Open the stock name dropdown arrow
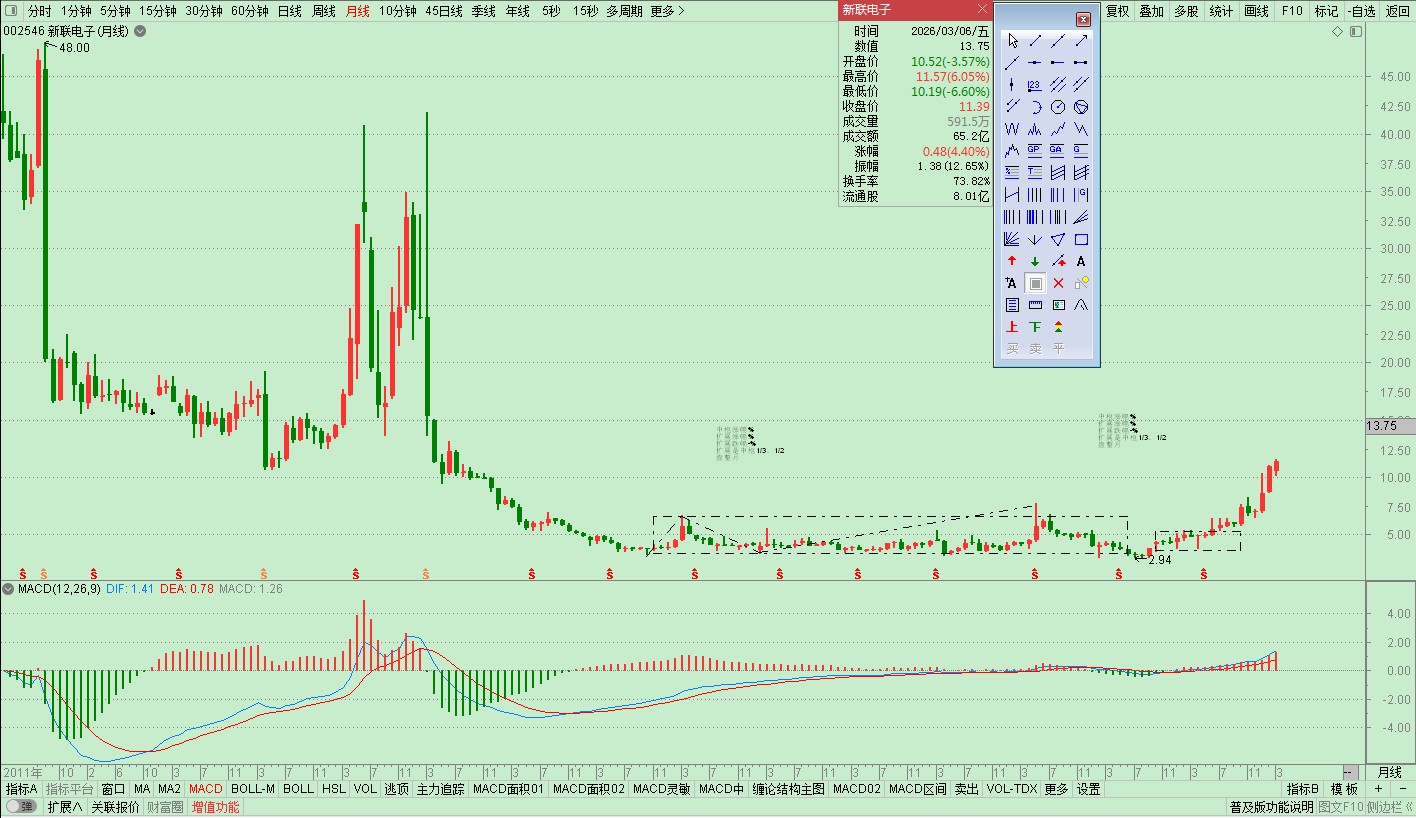The width and height of the screenshot is (1416, 818). 140,31
